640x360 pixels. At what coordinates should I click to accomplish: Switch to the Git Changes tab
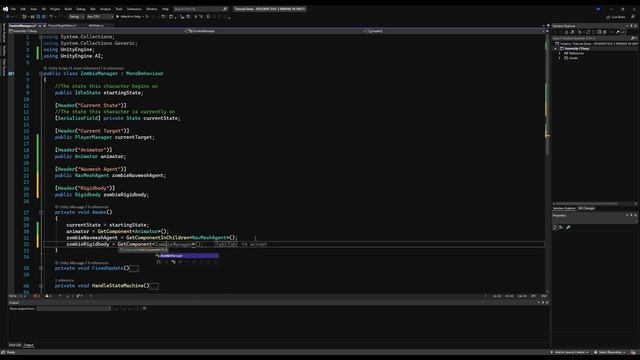[586, 209]
